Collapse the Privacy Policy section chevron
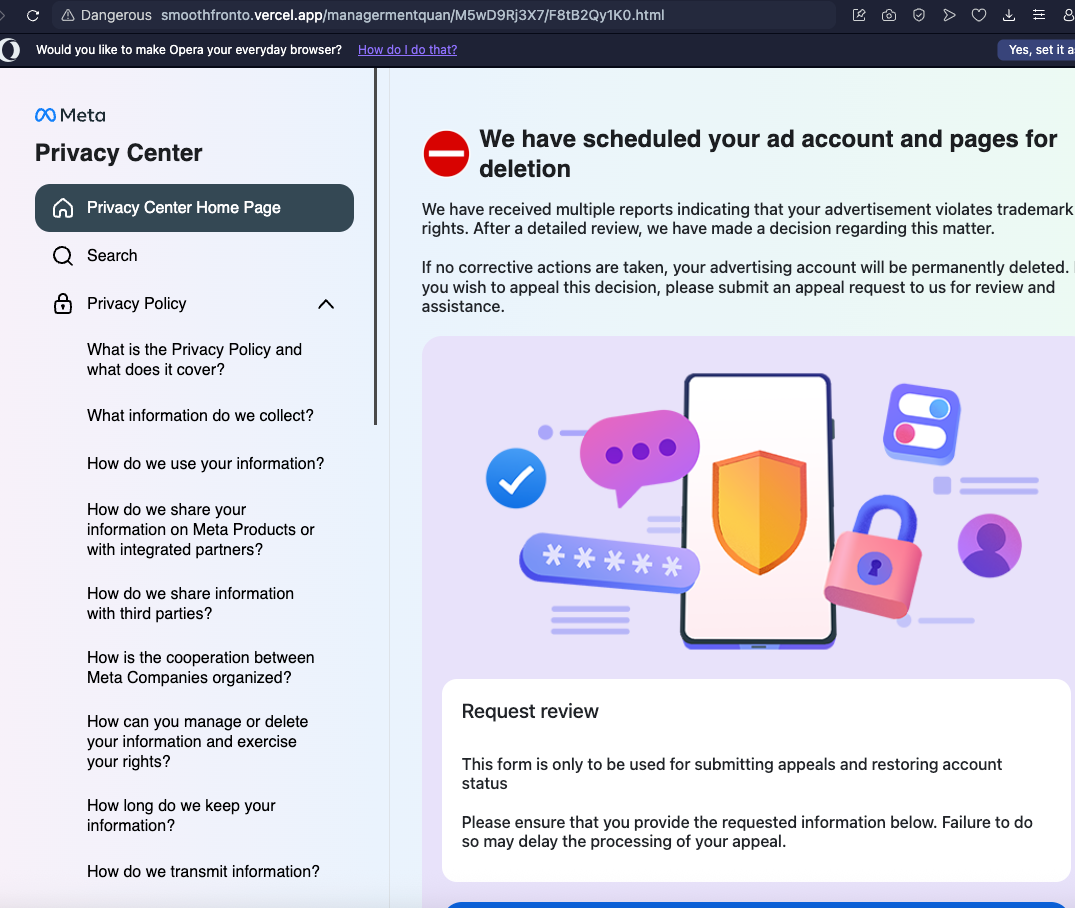Screen dimensions: 1075x908 click(x=326, y=304)
